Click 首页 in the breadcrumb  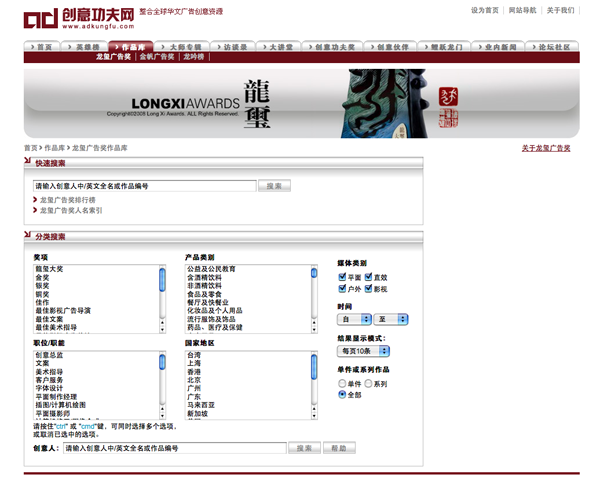tap(31, 148)
